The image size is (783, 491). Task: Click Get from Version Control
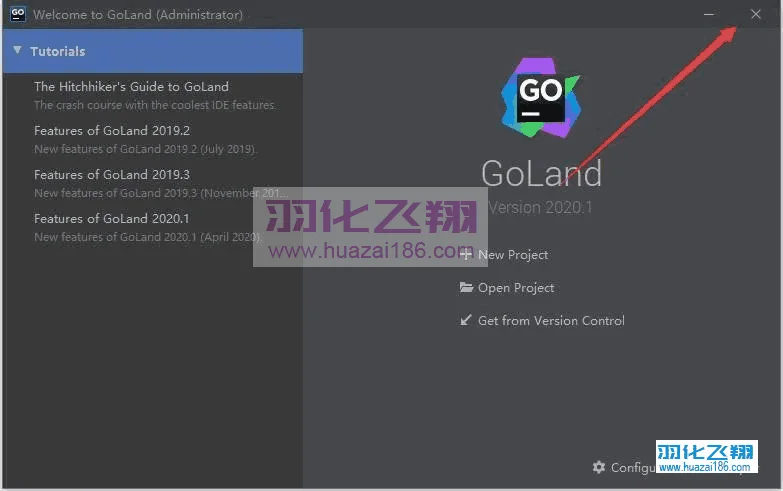(x=551, y=321)
